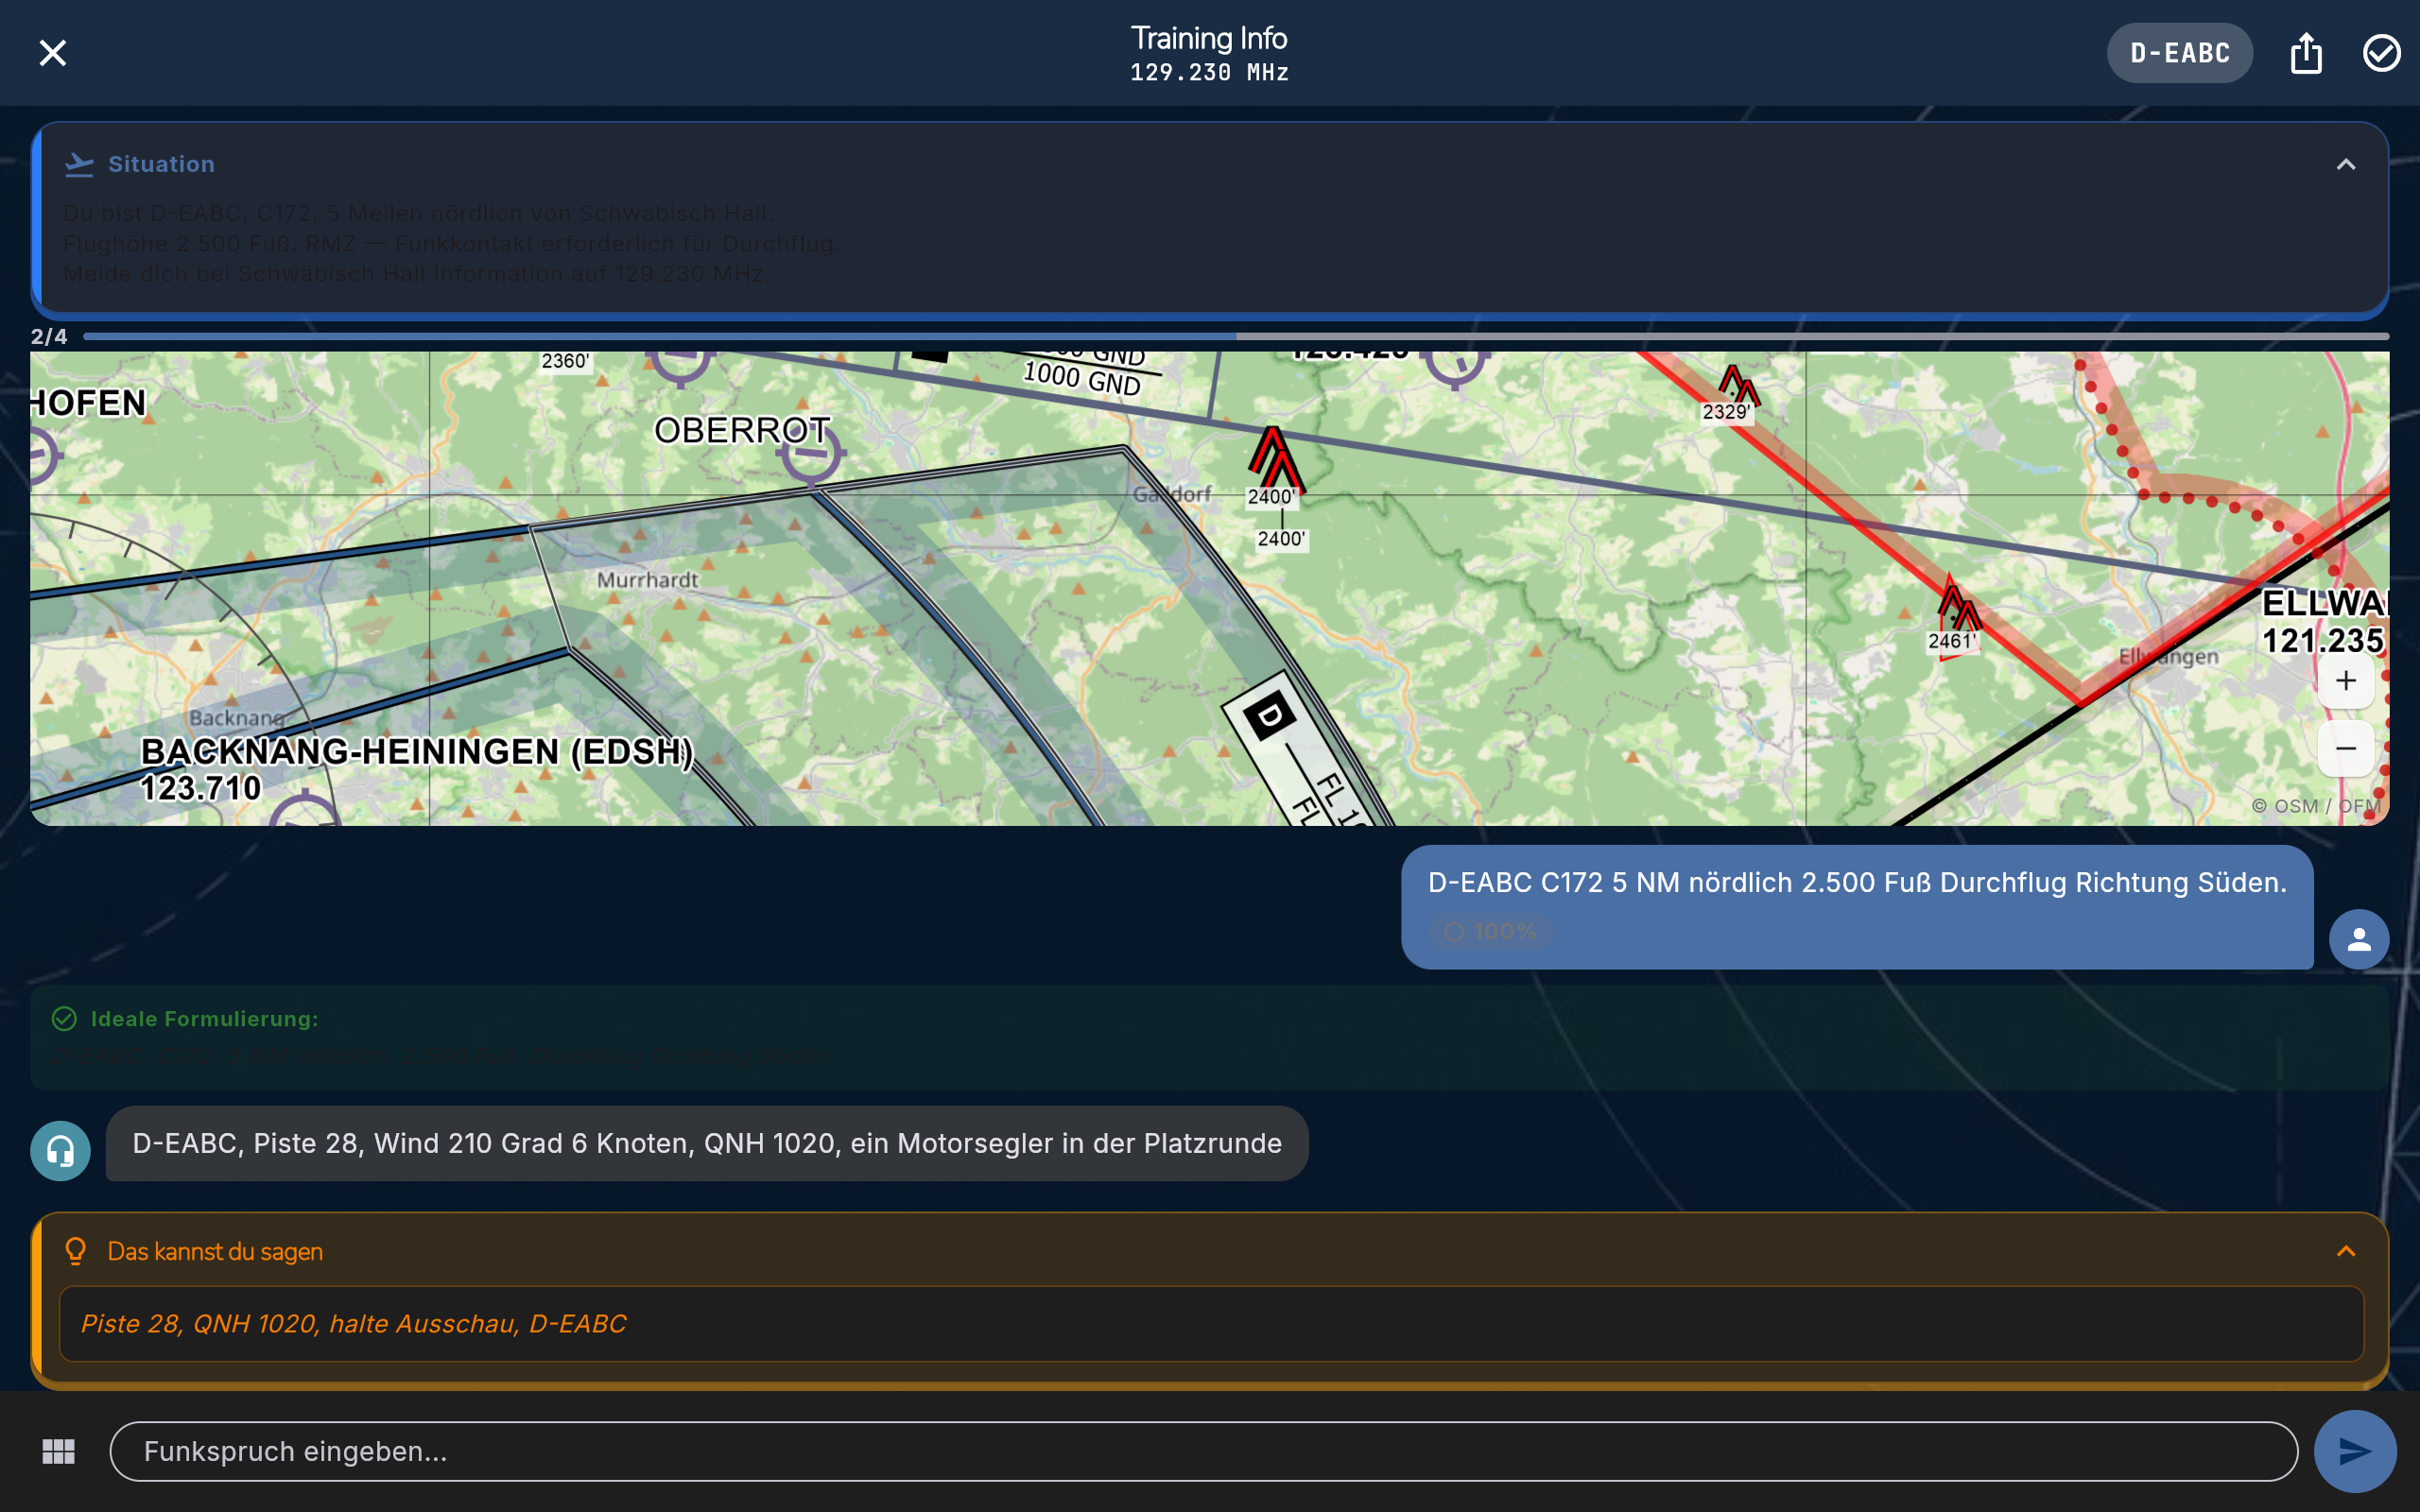Zoom out on the map
Screen dimensions: 2420x1512
[2345, 748]
